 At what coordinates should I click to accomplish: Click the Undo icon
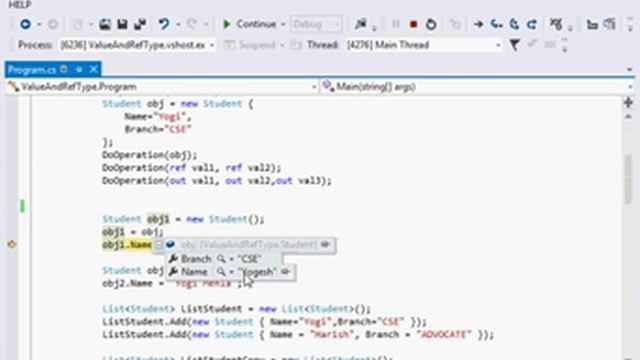pos(164,24)
